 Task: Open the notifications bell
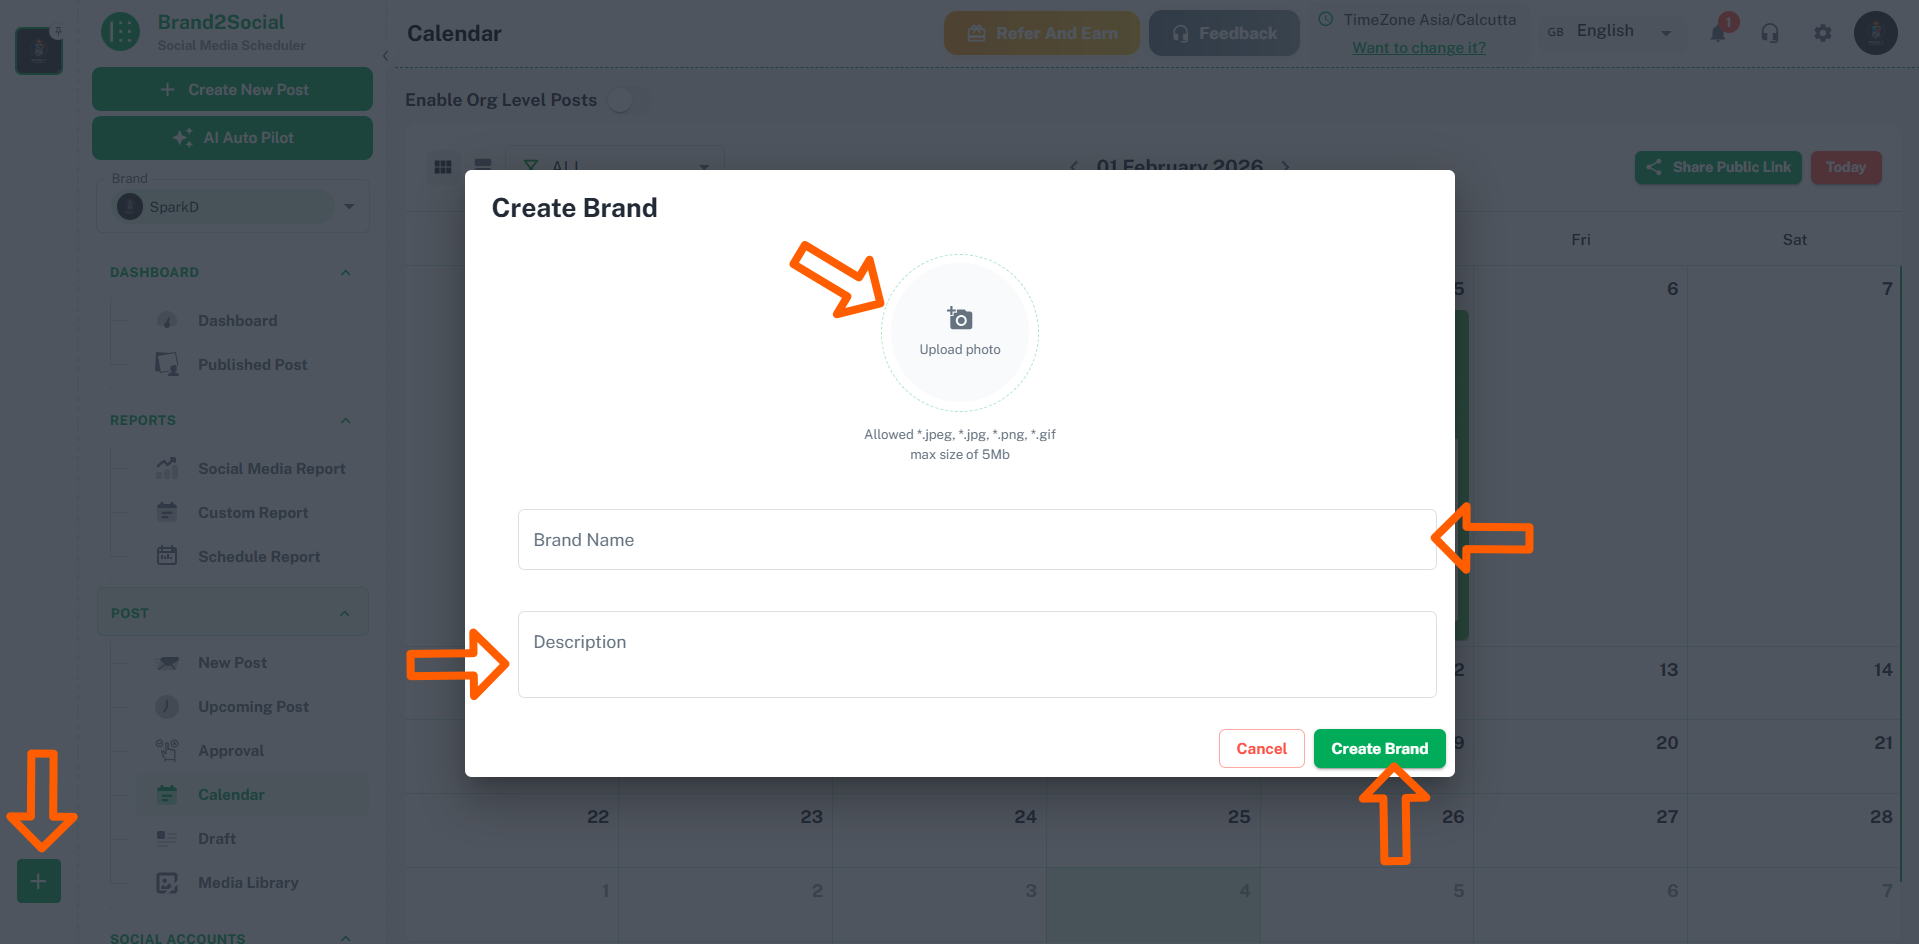click(x=1718, y=32)
